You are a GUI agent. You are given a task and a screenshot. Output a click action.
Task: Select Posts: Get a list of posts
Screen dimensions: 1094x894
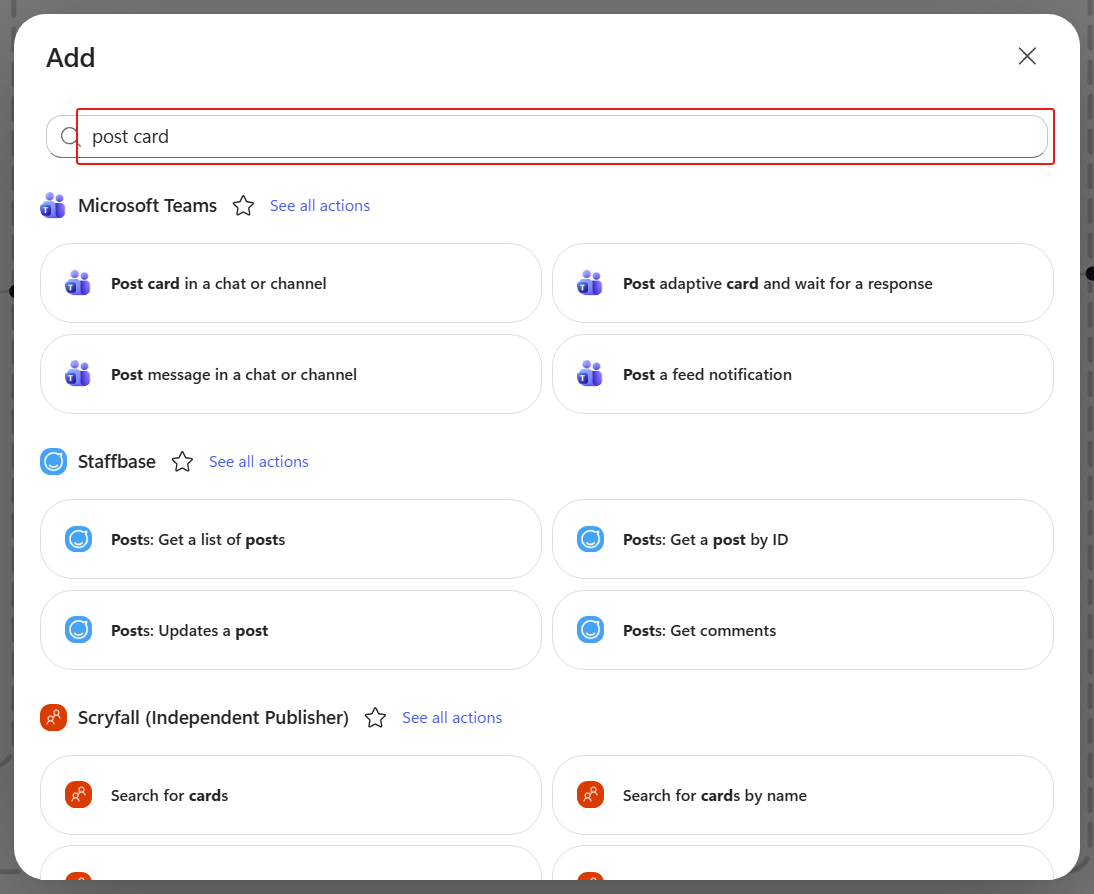click(291, 539)
